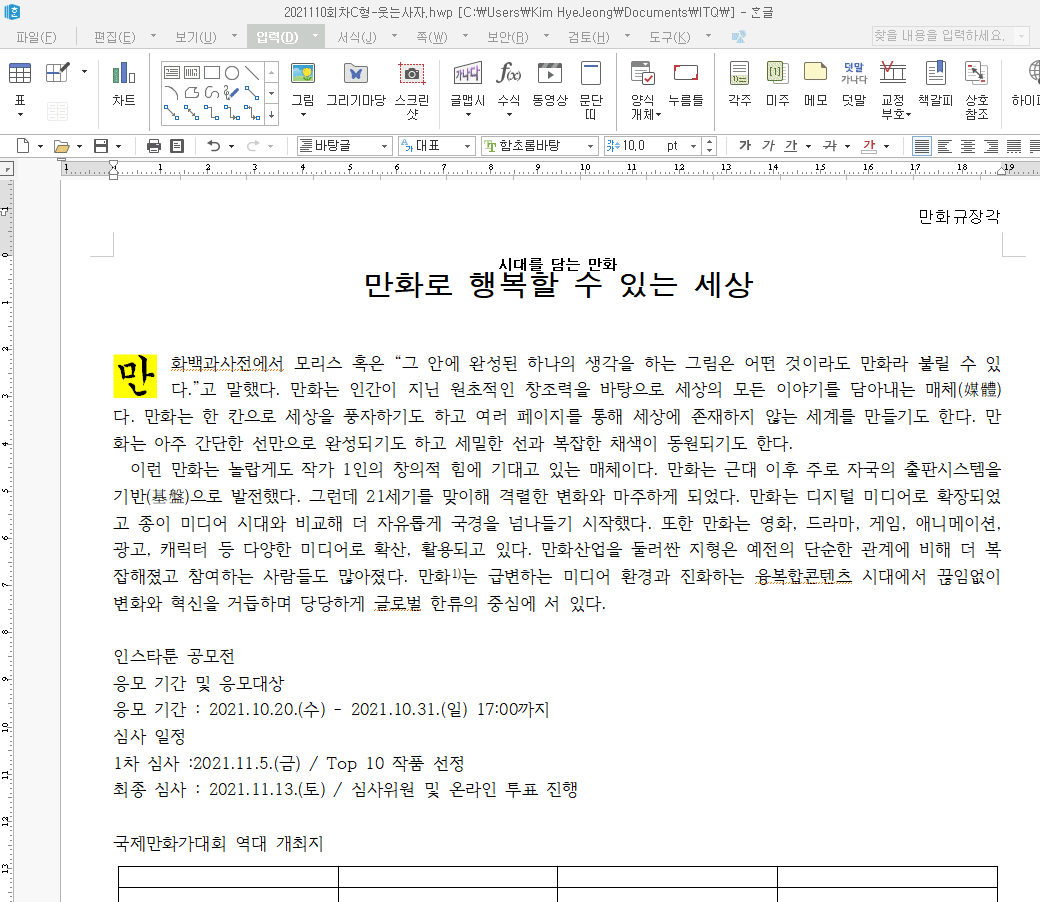Click the font size 10.0 field
Image resolution: width=1040 pixels, height=902 pixels.
[x=643, y=146]
